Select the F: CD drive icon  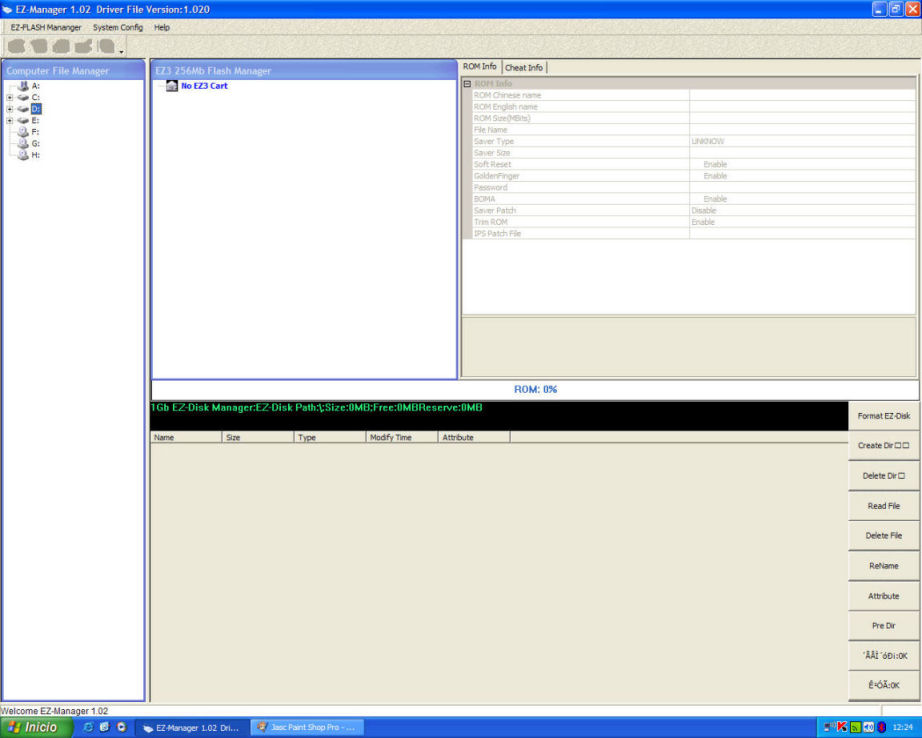[23, 132]
